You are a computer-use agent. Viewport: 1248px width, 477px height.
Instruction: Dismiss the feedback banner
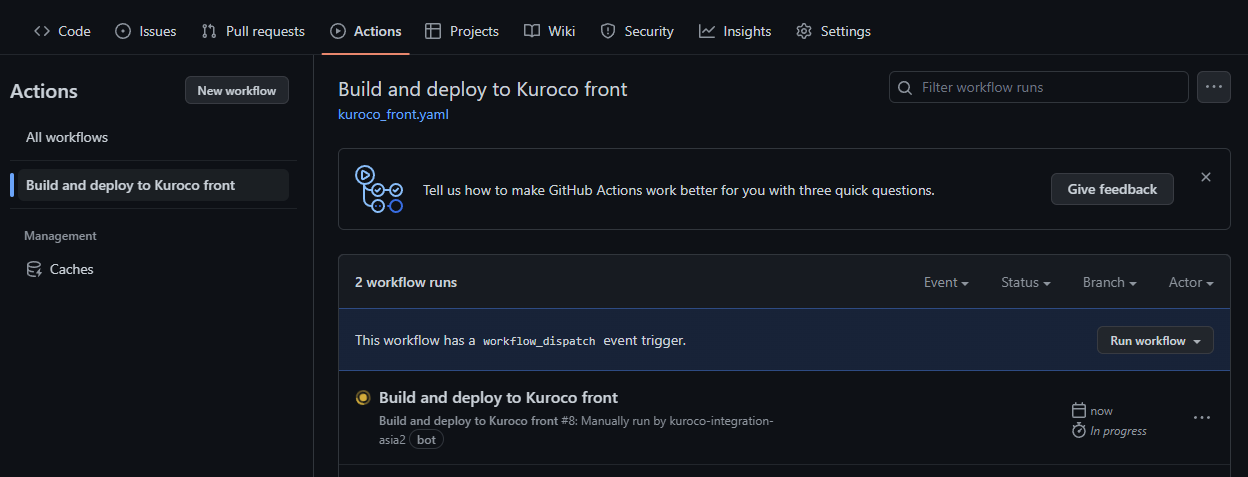click(1206, 177)
